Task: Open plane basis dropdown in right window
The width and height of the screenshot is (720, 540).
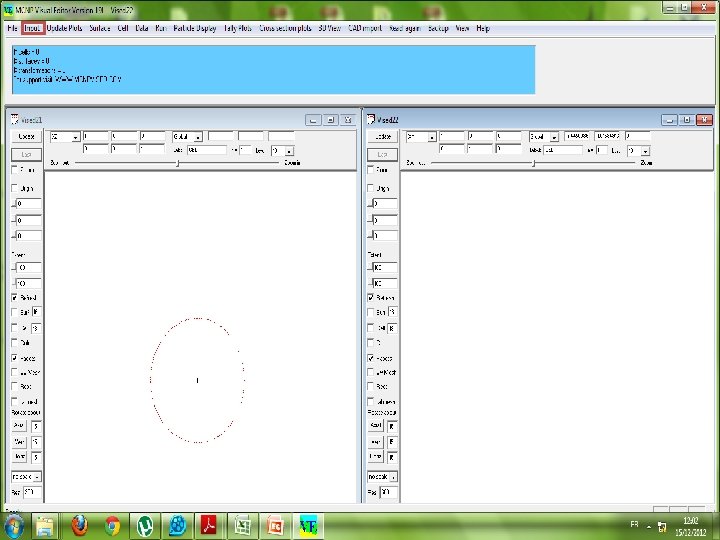Action: pos(432,137)
